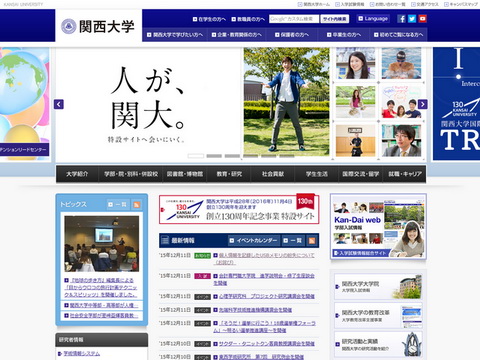Open the 18歳選挙権フォーラム news item

(265, 327)
